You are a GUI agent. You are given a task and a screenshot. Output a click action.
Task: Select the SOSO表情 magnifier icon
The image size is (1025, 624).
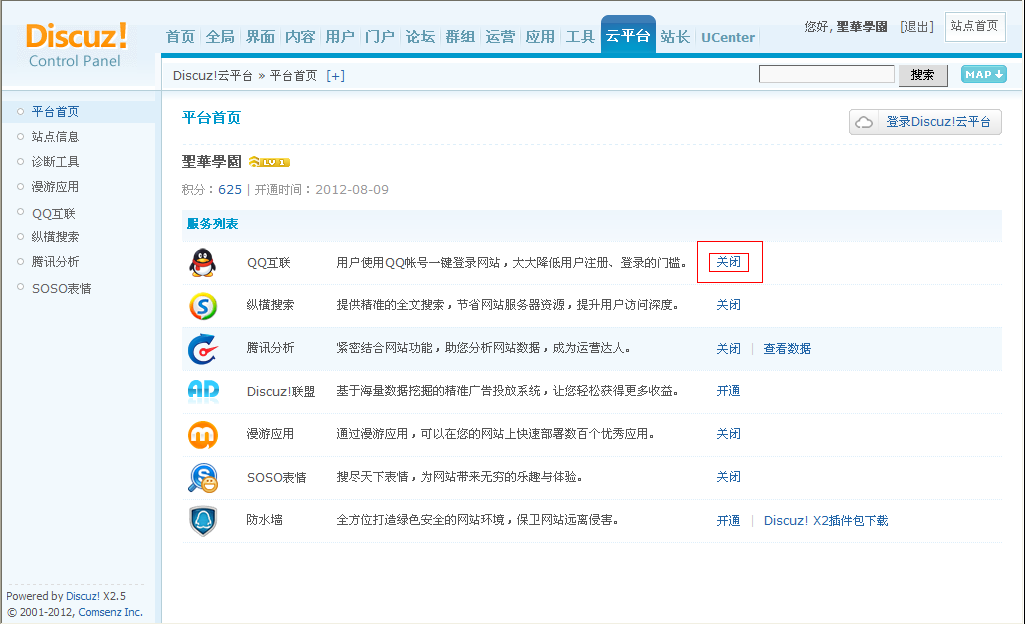[202, 477]
